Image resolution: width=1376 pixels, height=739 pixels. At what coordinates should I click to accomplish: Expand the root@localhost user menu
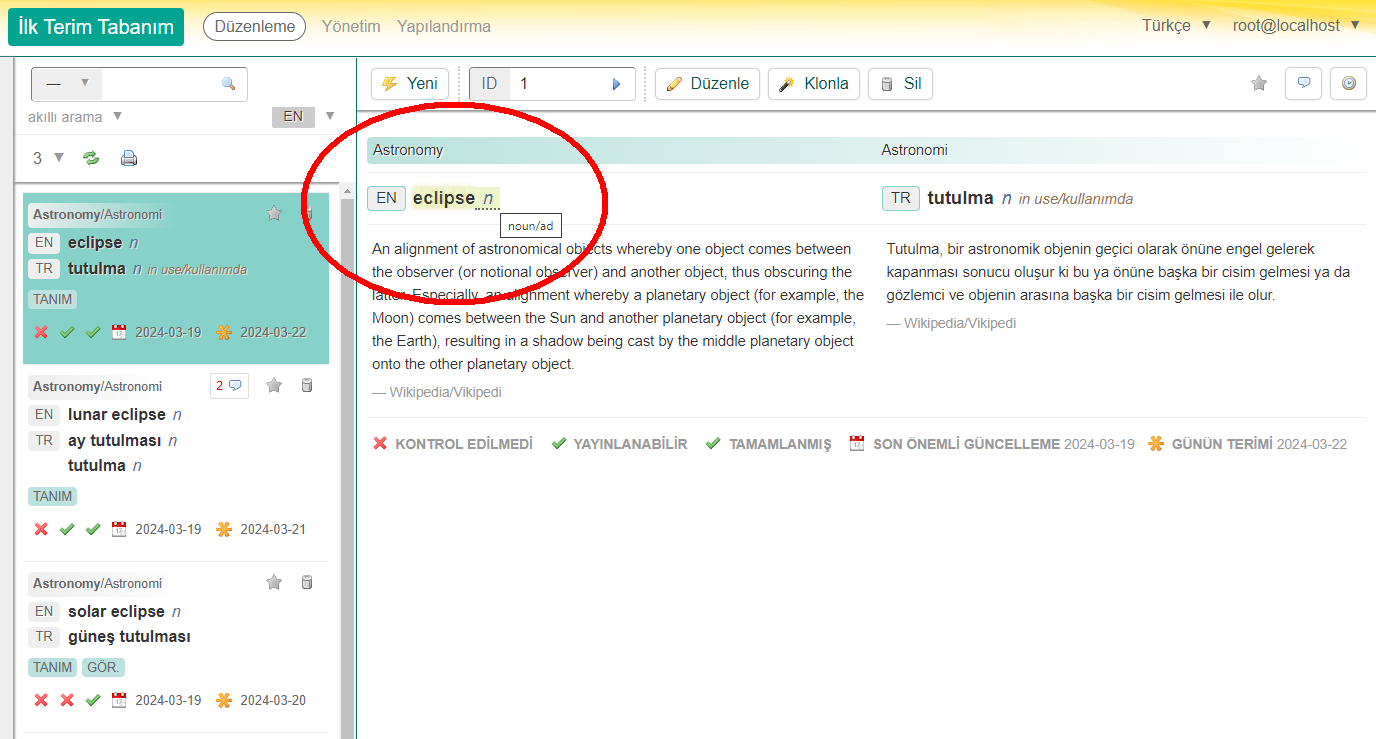[x=1295, y=26]
